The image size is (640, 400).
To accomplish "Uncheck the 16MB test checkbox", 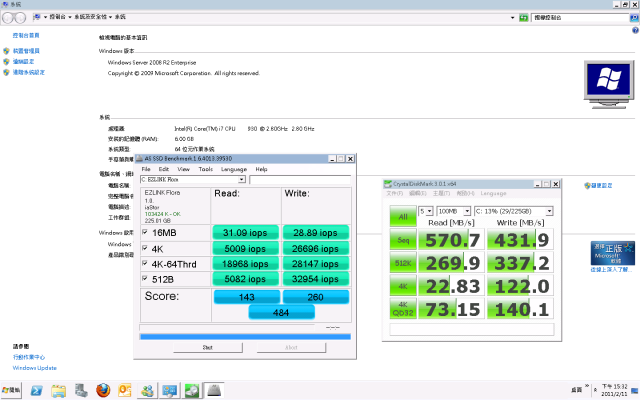I will pos(144,232).
